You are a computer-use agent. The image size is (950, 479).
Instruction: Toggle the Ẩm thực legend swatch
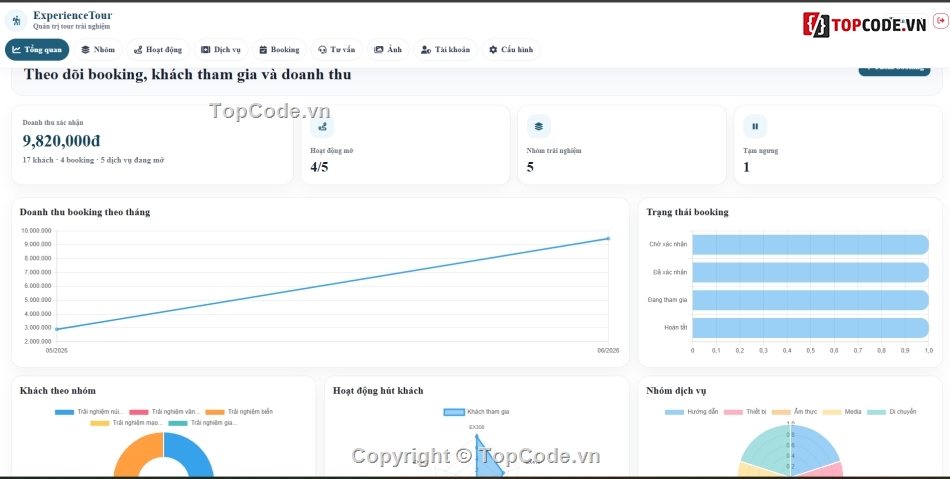tap(782, 412)
